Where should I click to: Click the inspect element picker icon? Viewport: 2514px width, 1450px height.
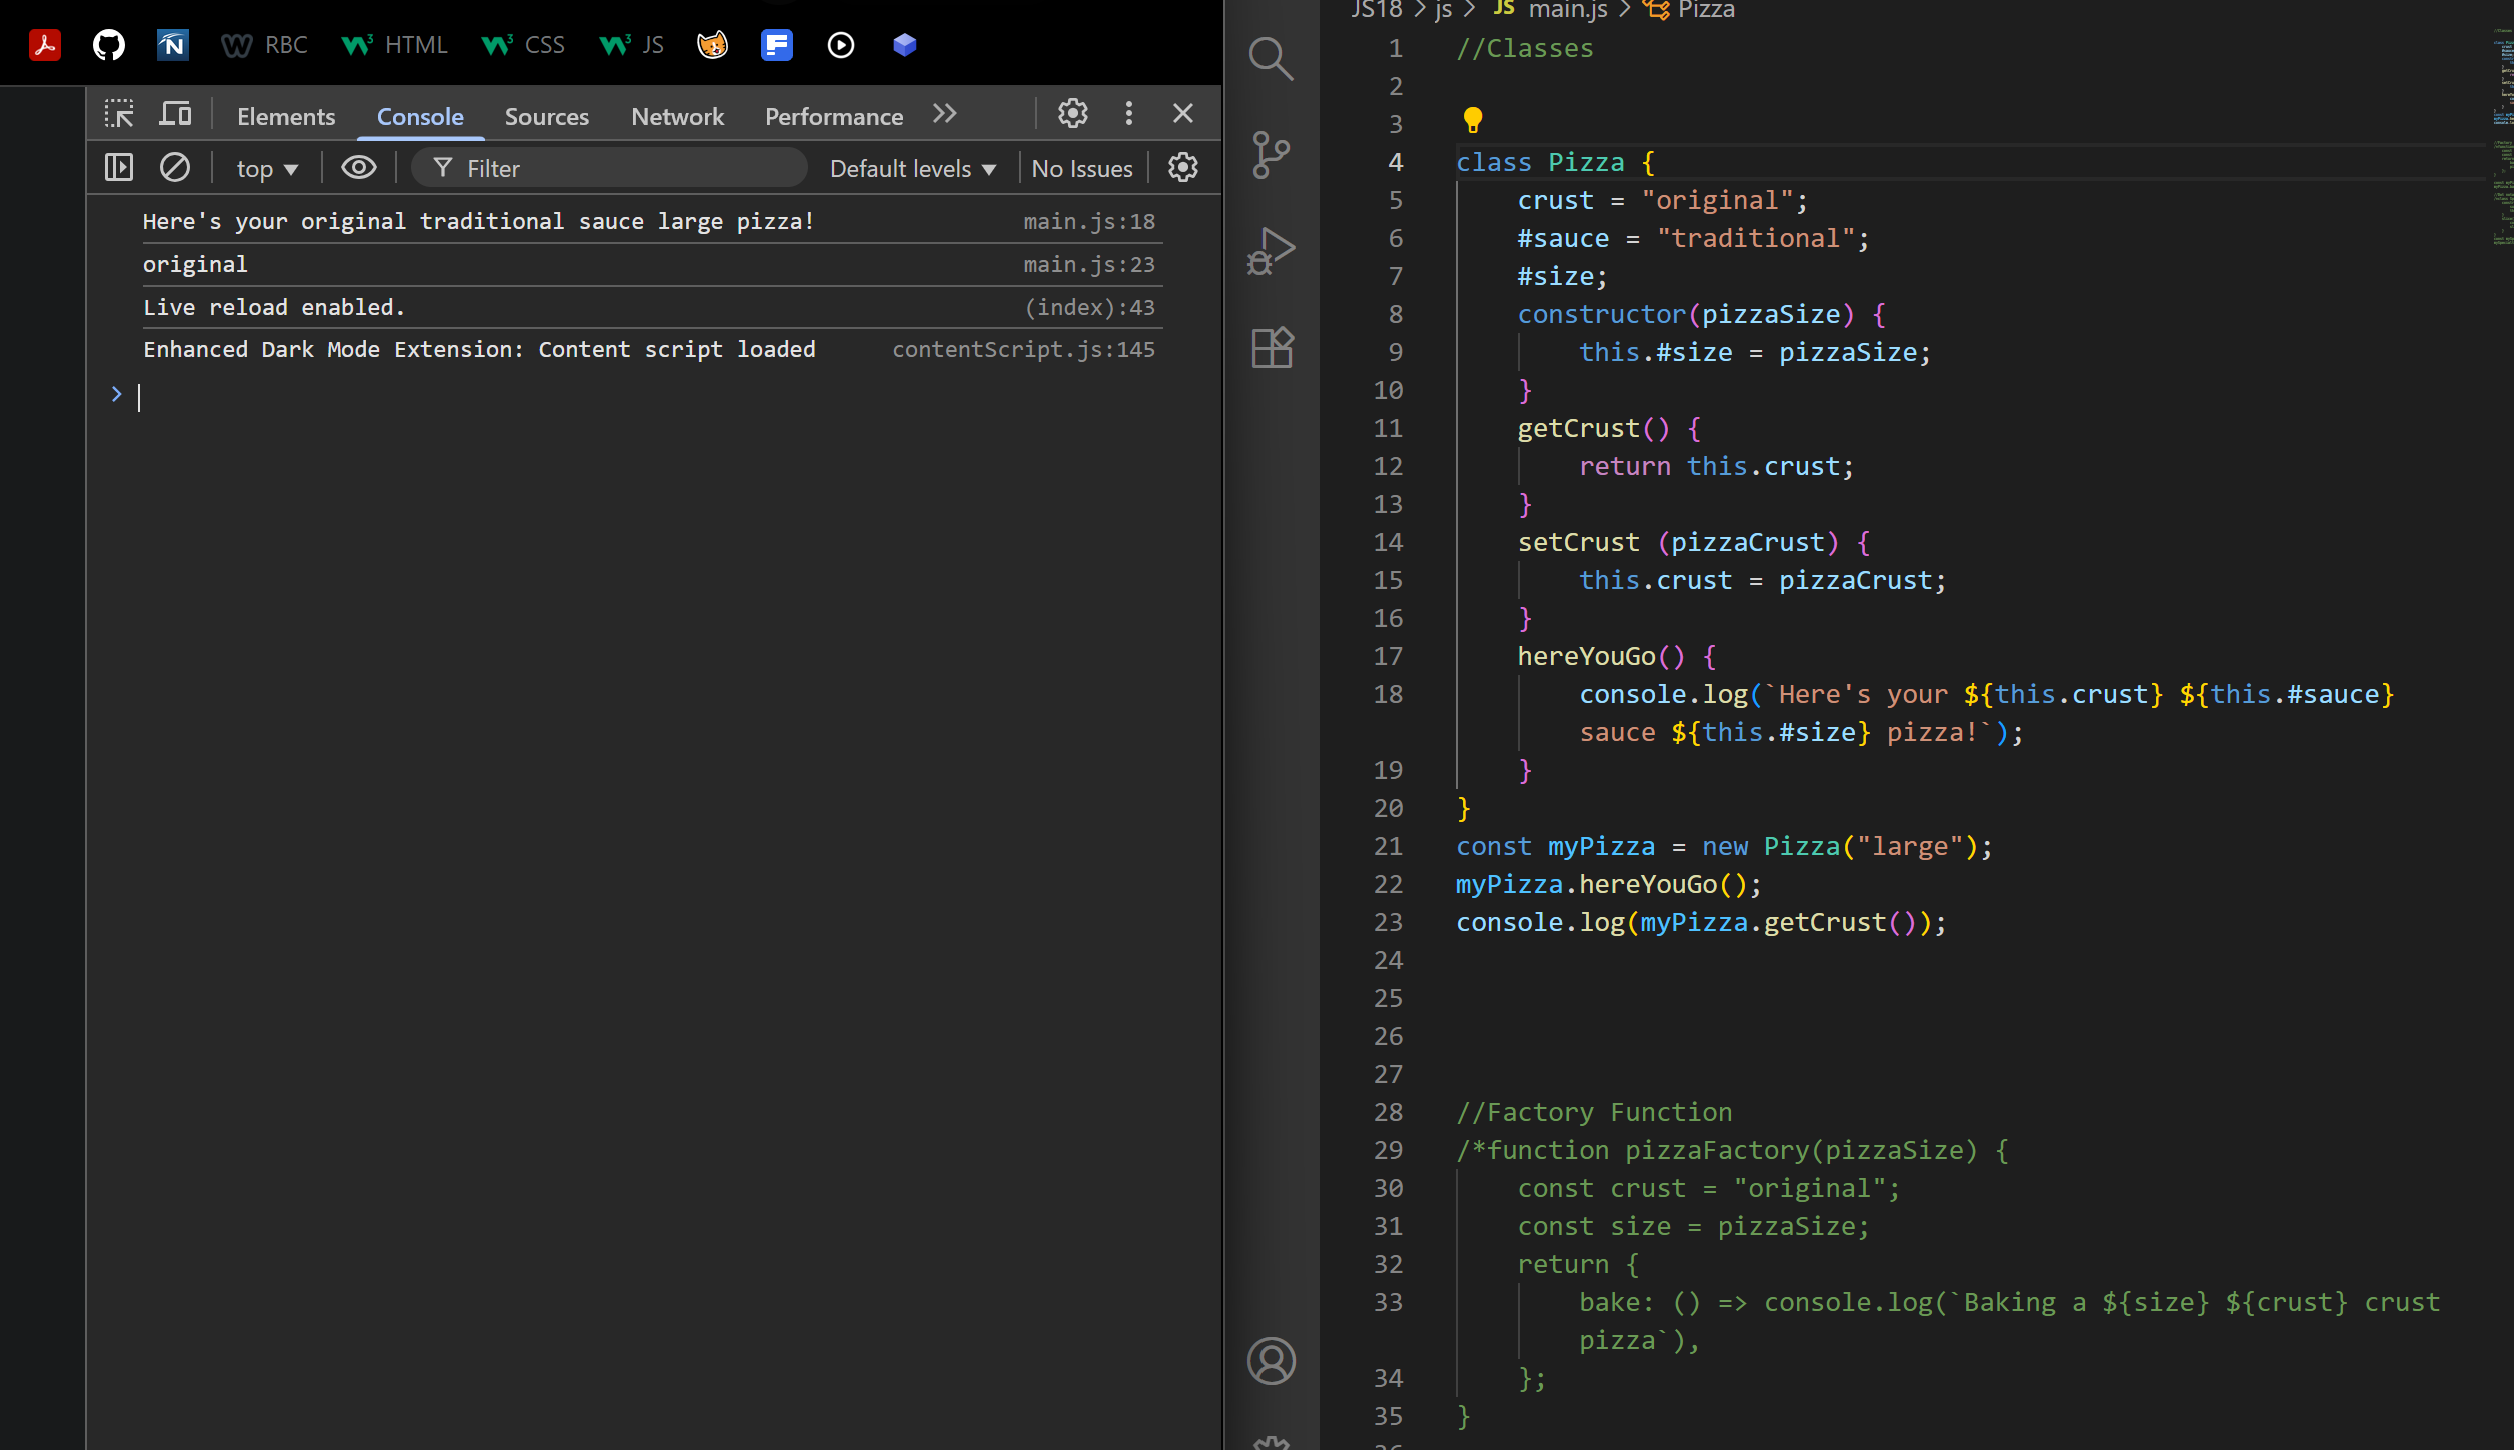119,114
